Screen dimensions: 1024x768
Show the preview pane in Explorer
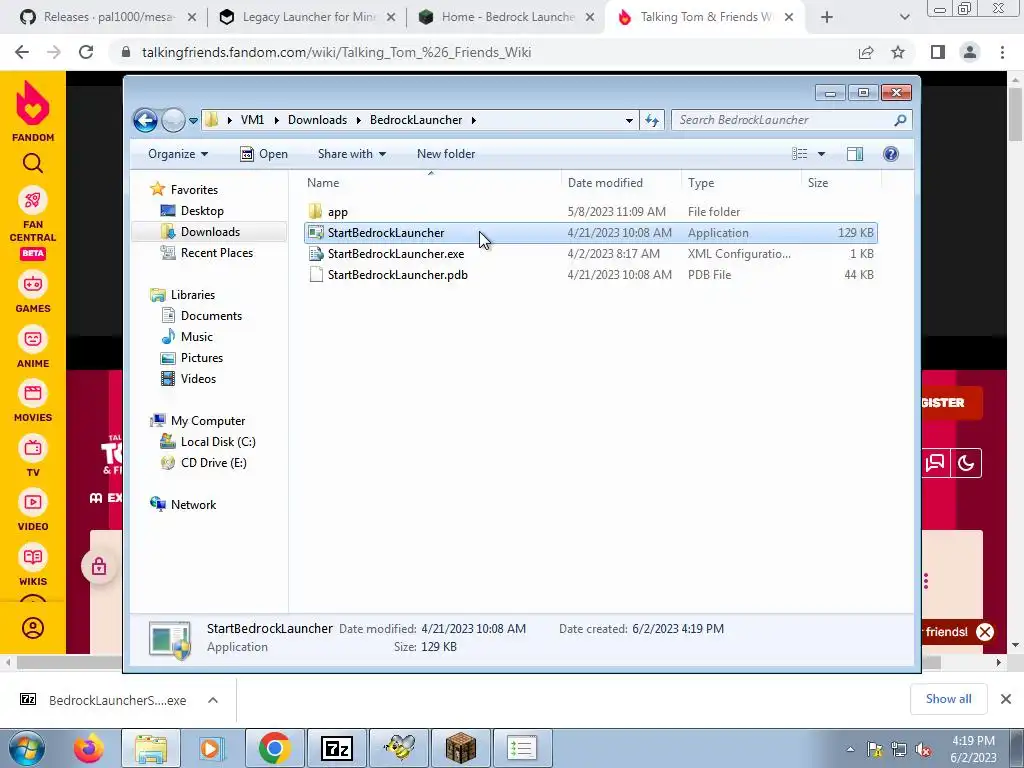pos(854,153)
